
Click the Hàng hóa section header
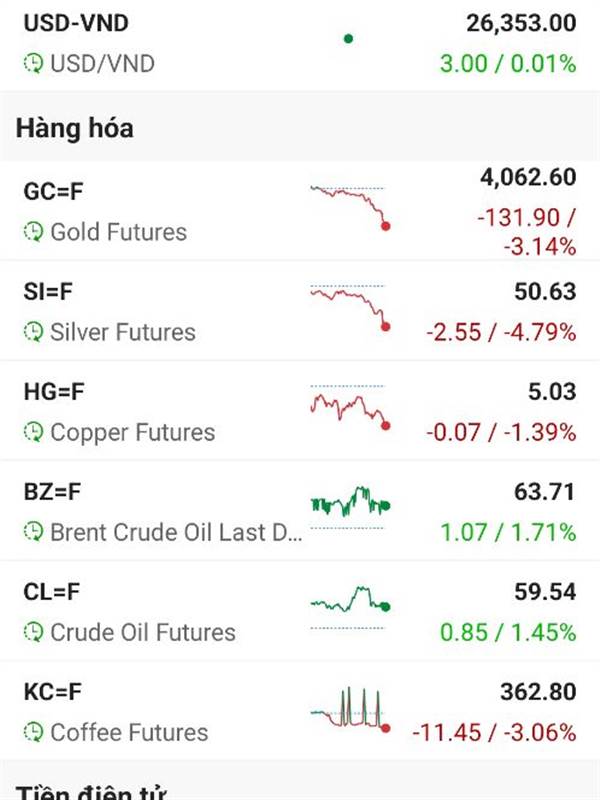tap(75, 129)
